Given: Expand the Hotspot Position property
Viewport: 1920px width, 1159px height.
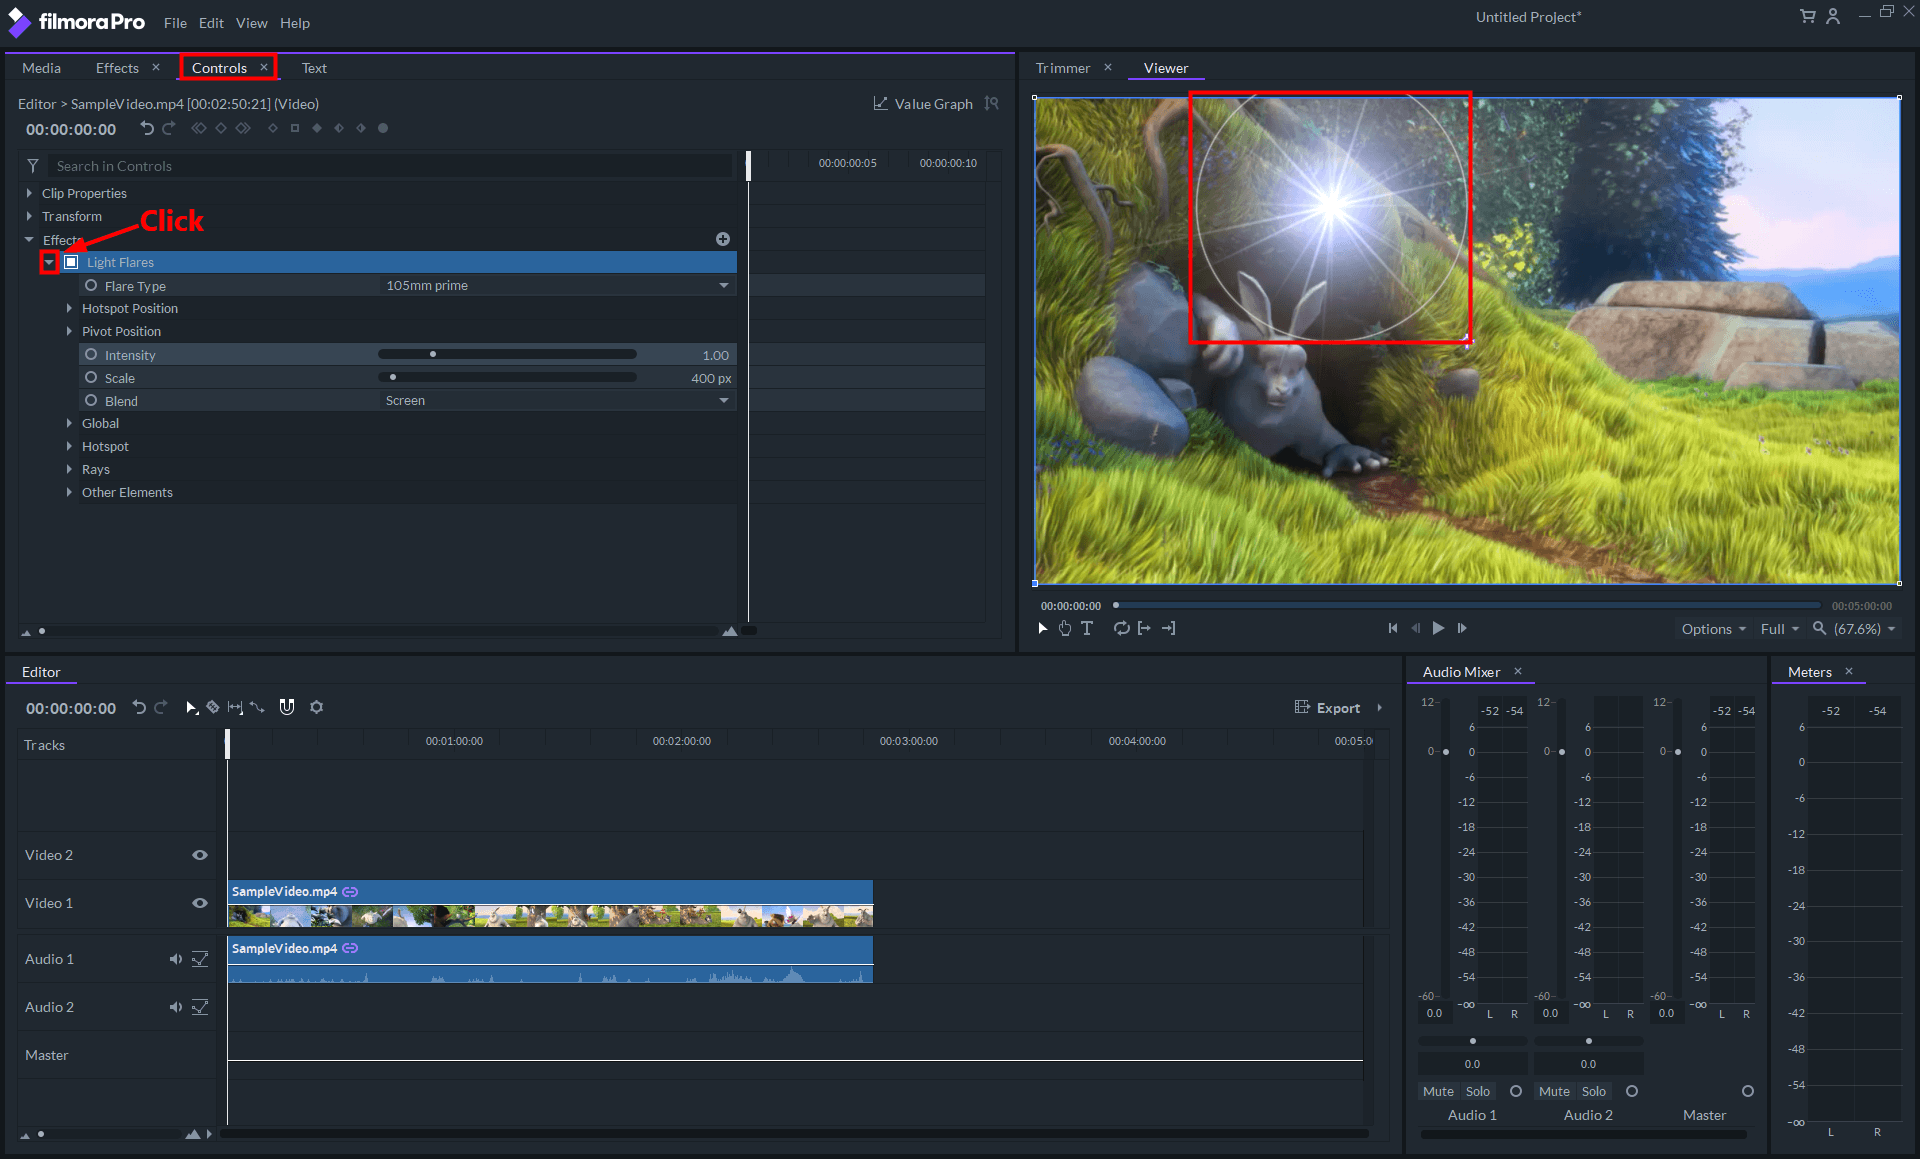Looking at the screenshot, I should [x=69, y=309].
